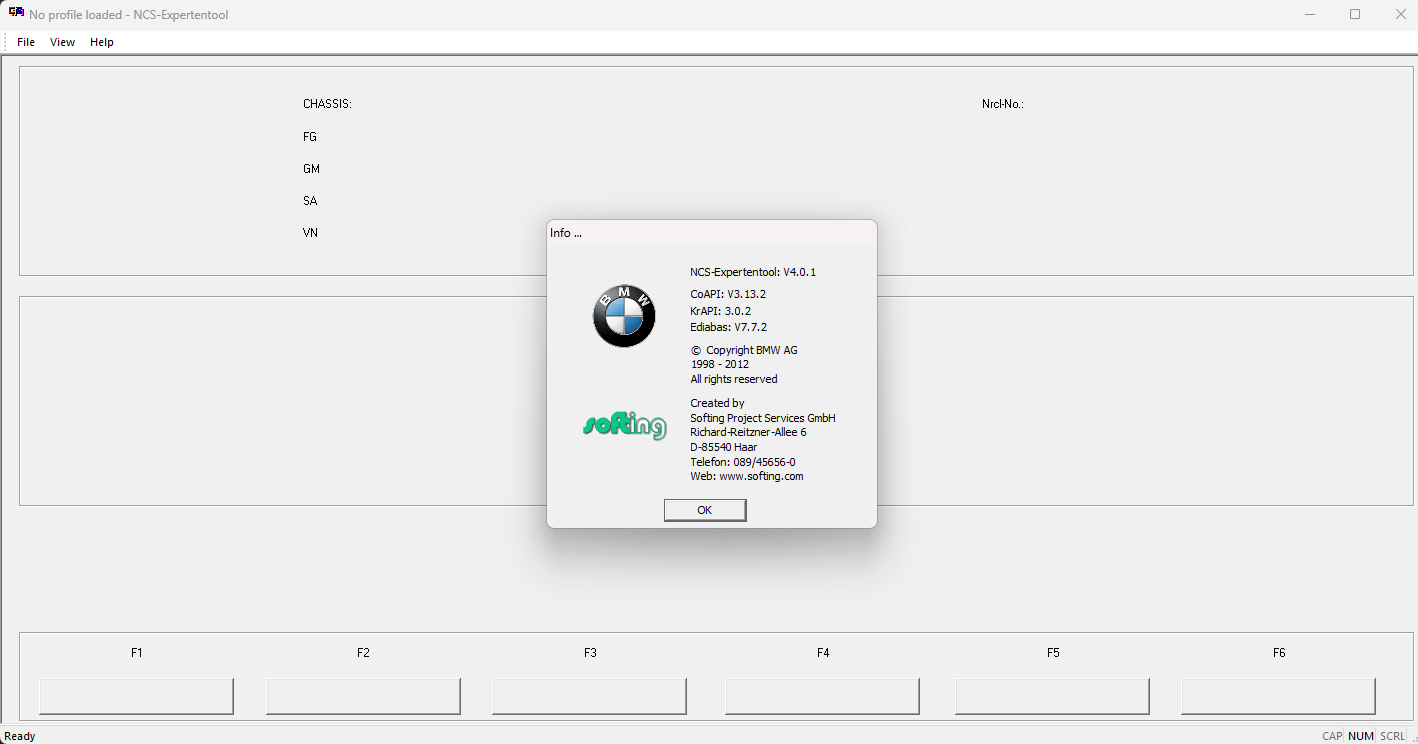This screenshot has width=1418, height=744.
Task: Close the NCS-Expertentool window
Action: pos(1400,14)
